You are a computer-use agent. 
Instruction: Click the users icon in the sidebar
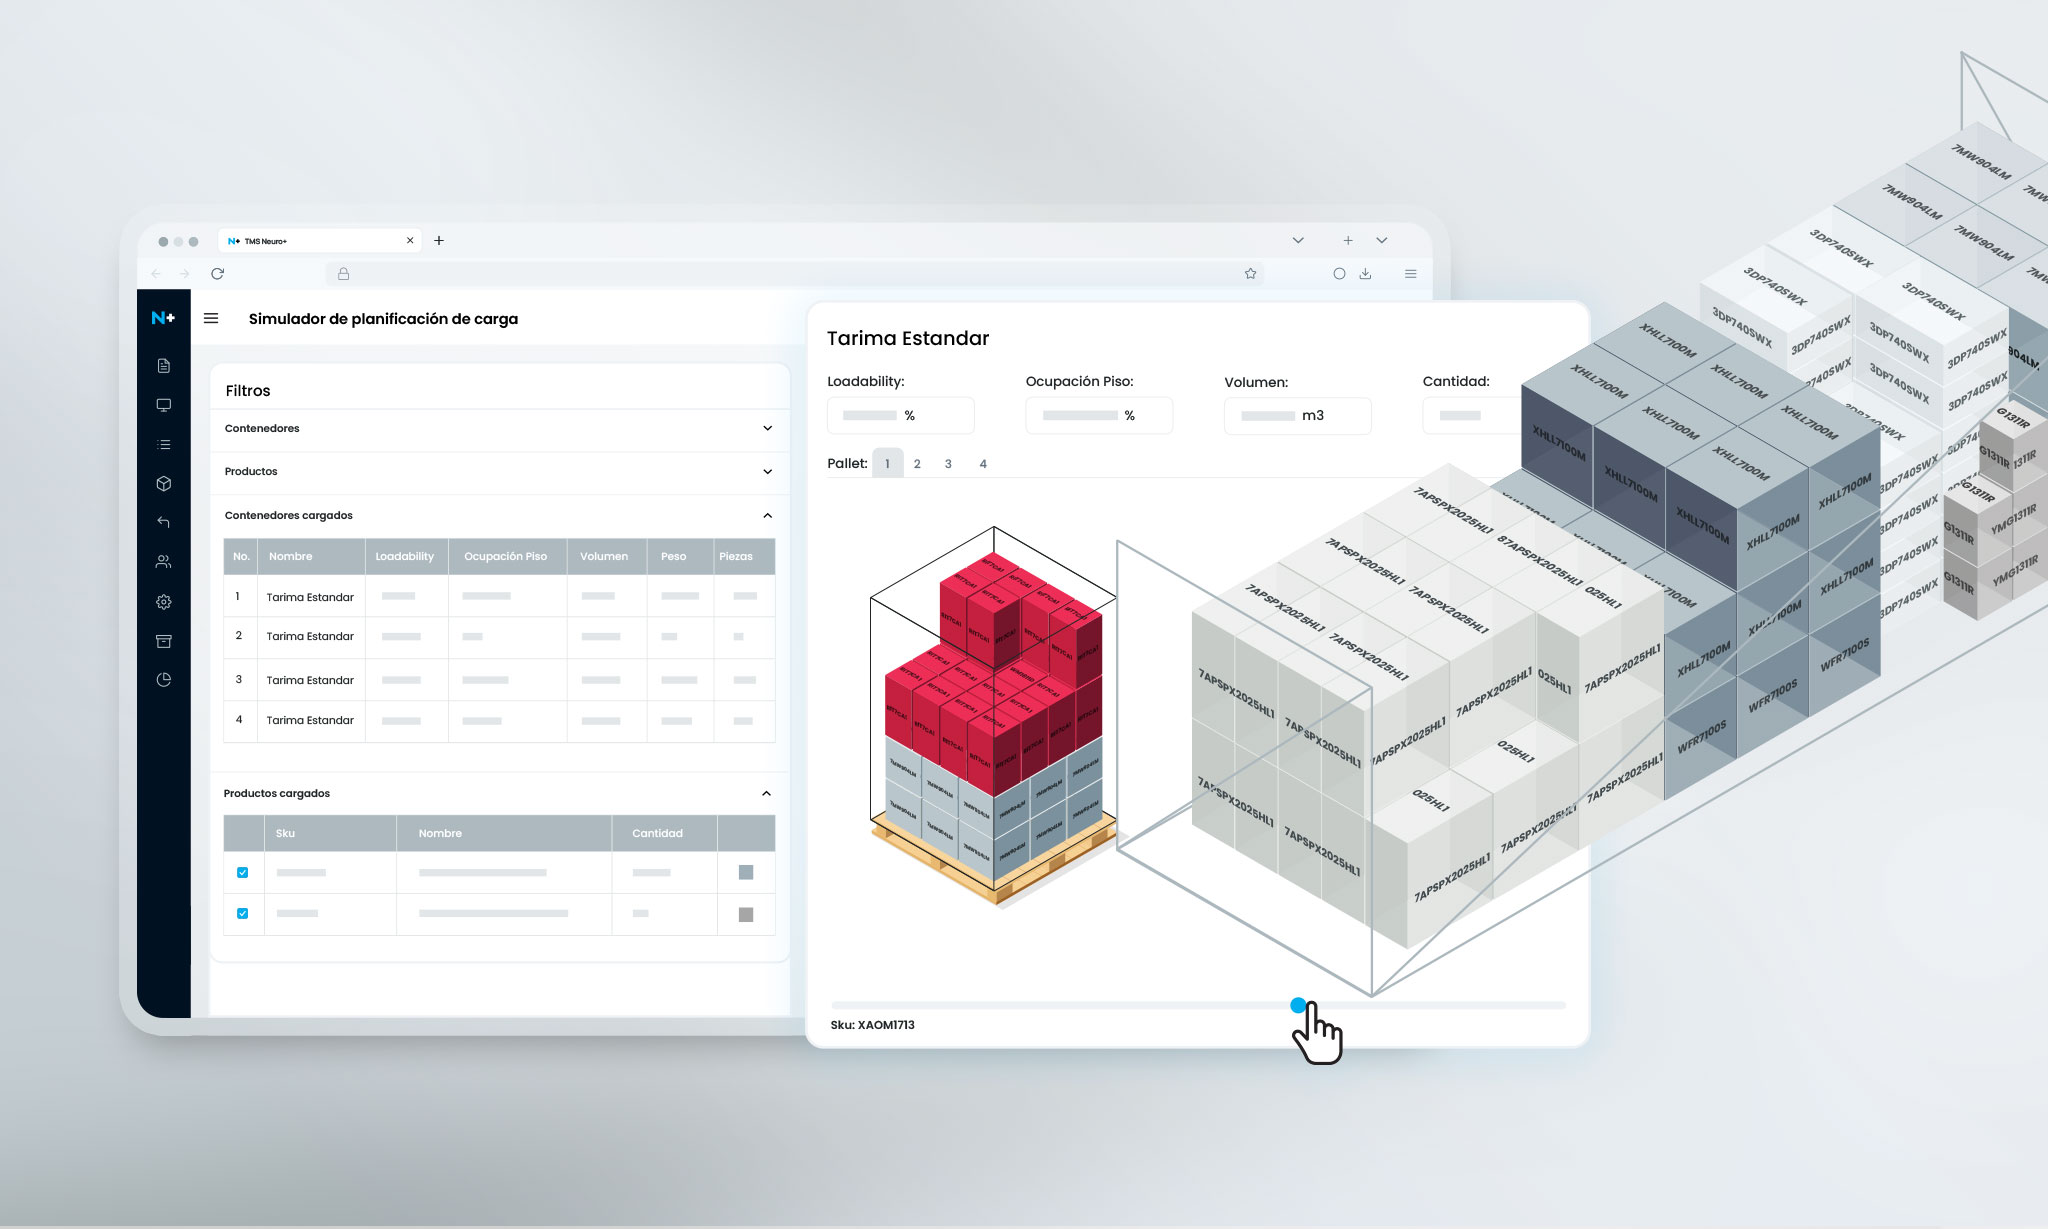coord(164,562)
